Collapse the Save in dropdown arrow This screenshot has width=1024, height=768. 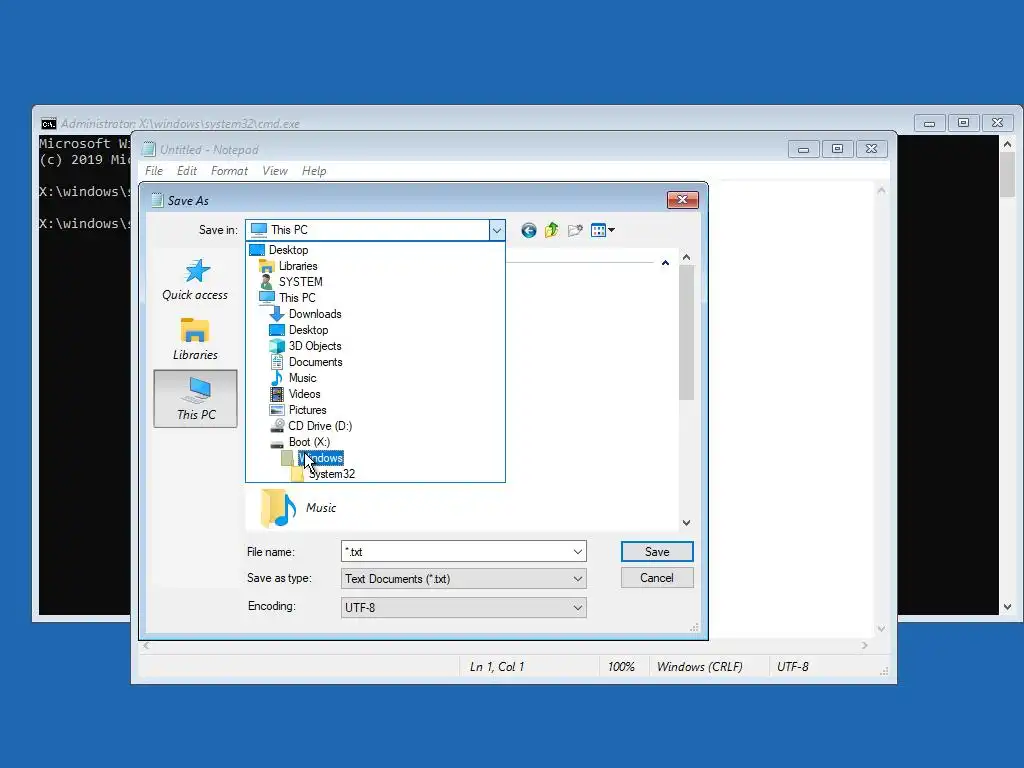pyautogui.click(x=497, y=230)
